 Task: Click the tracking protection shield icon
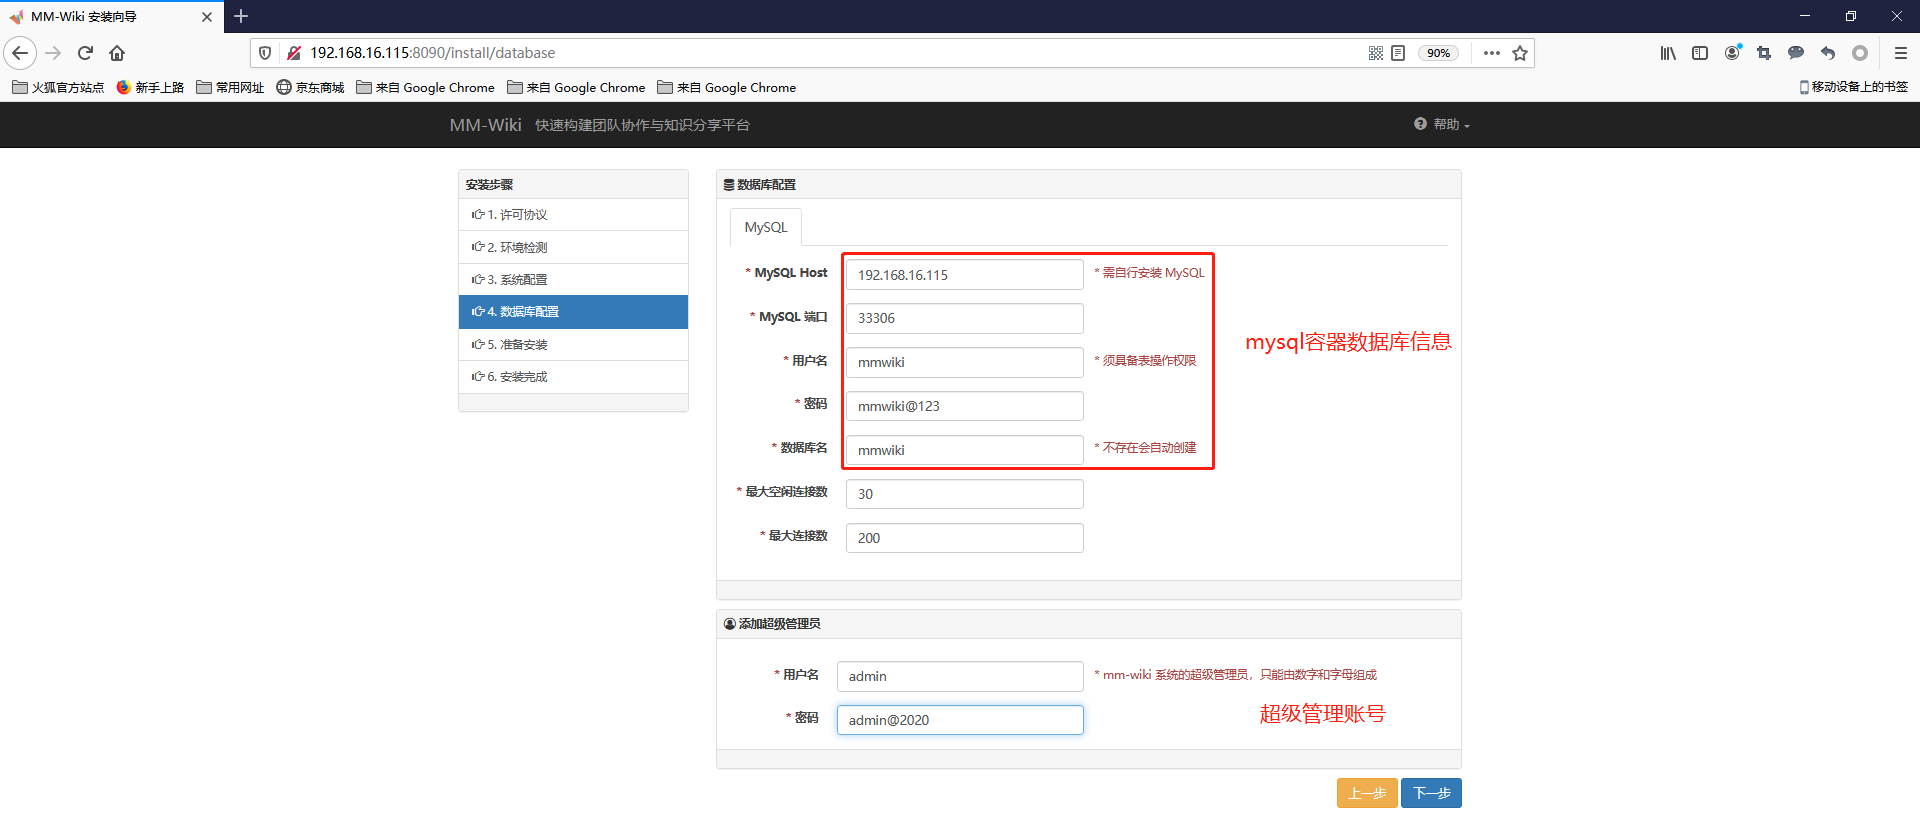click(265, 53)
